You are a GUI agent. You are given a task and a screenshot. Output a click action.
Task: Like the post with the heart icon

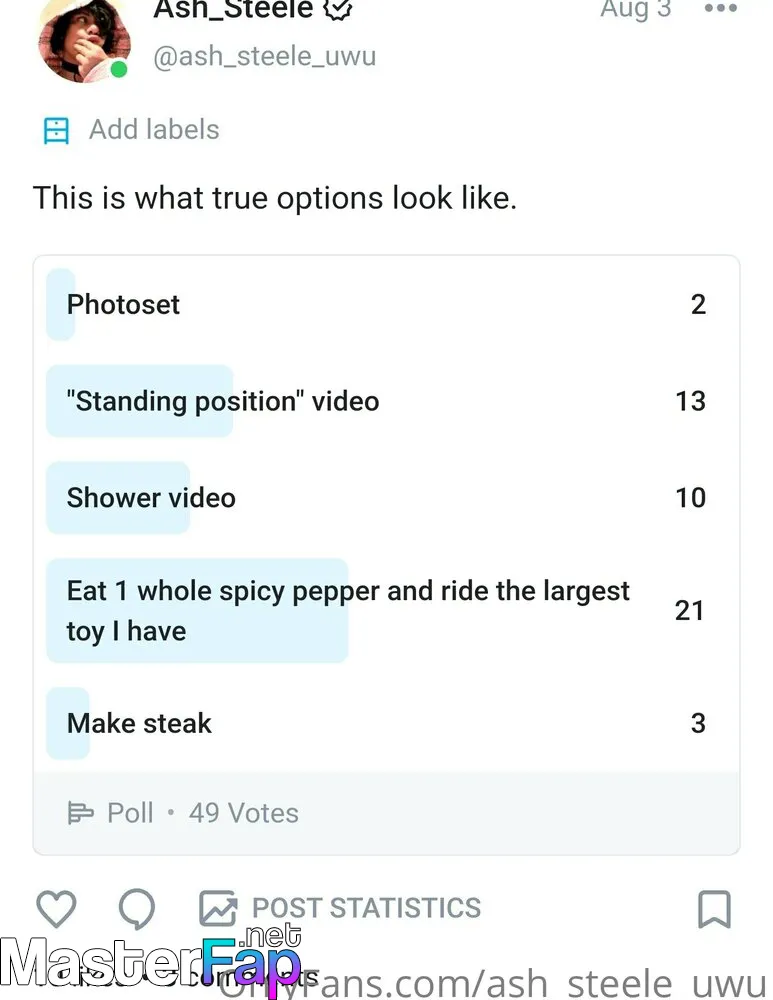56,908
